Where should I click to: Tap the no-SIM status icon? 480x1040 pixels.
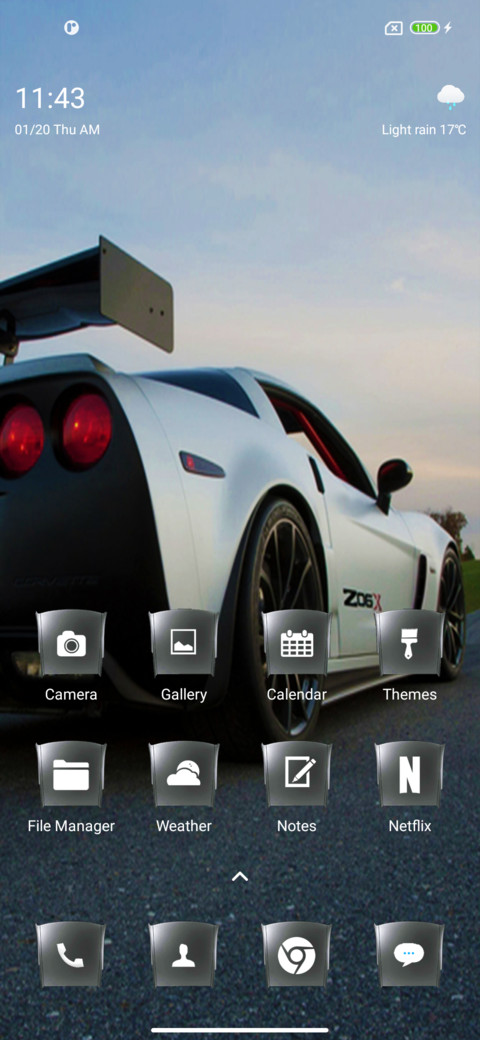(x=393, y=28)
